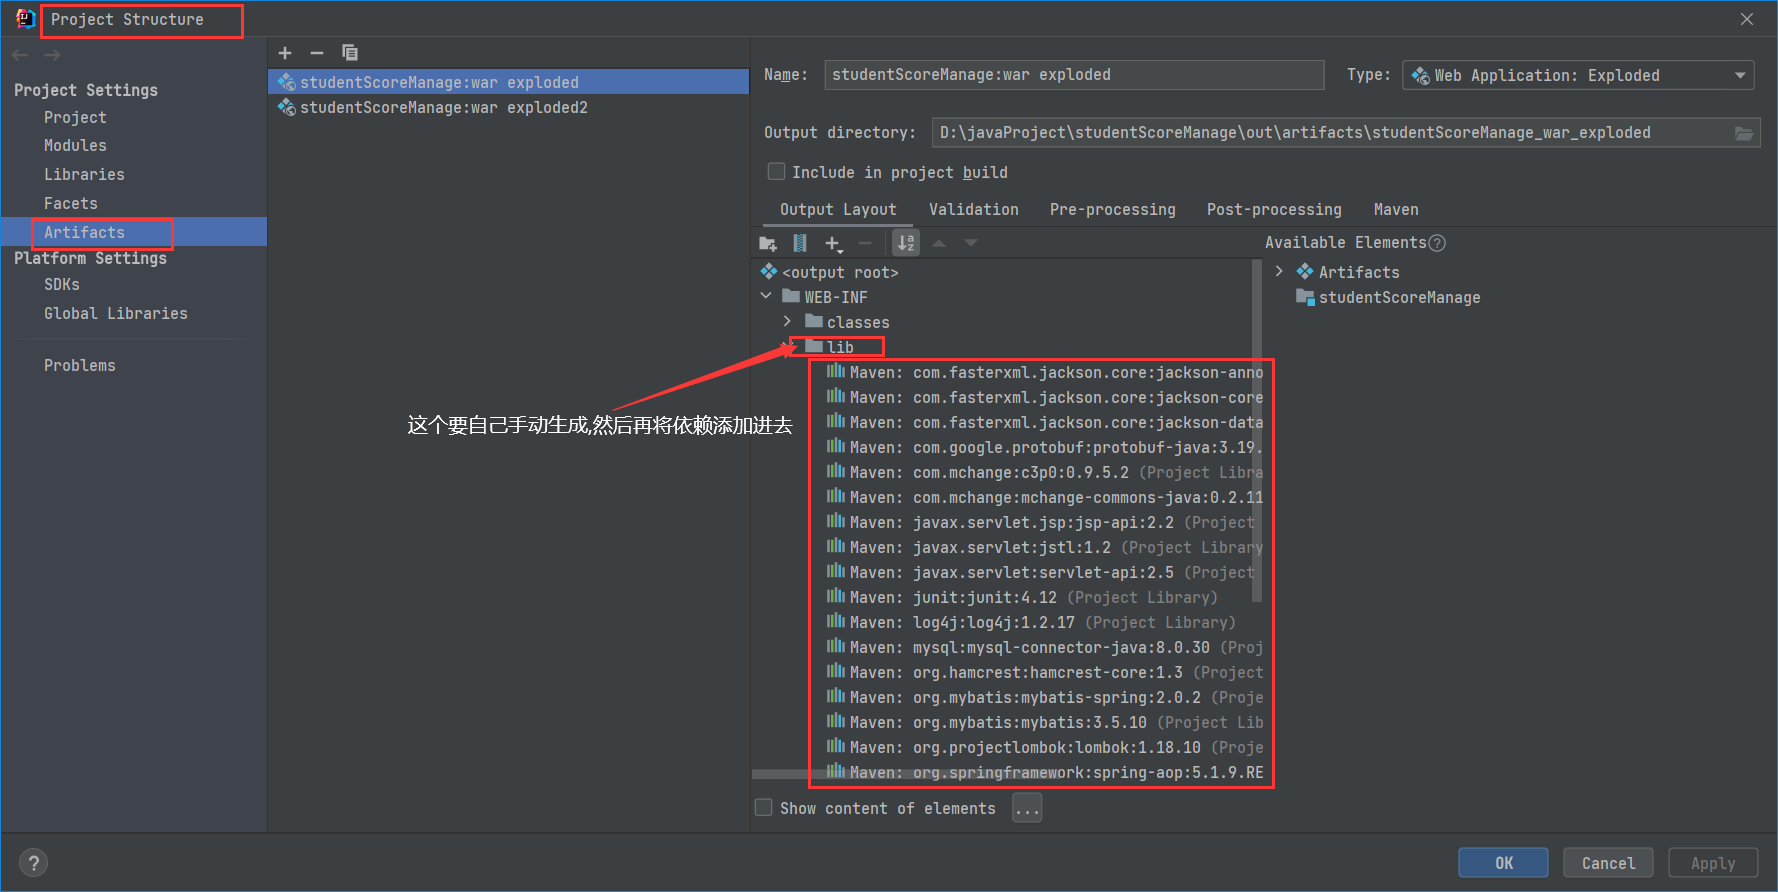Click the back navigation arrow
The height and width of the screenshot is (892, 1778).
(20, 55)
